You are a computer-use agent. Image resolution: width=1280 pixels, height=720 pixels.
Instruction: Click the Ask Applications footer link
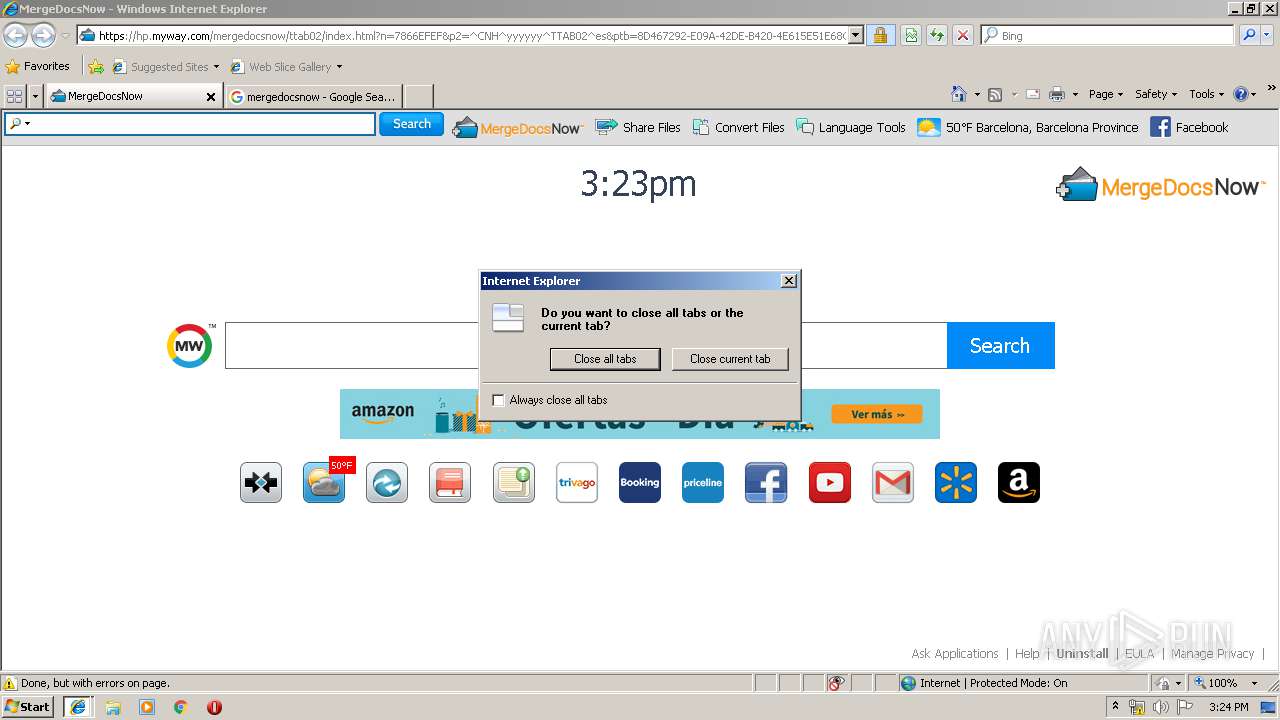point(955,654)
